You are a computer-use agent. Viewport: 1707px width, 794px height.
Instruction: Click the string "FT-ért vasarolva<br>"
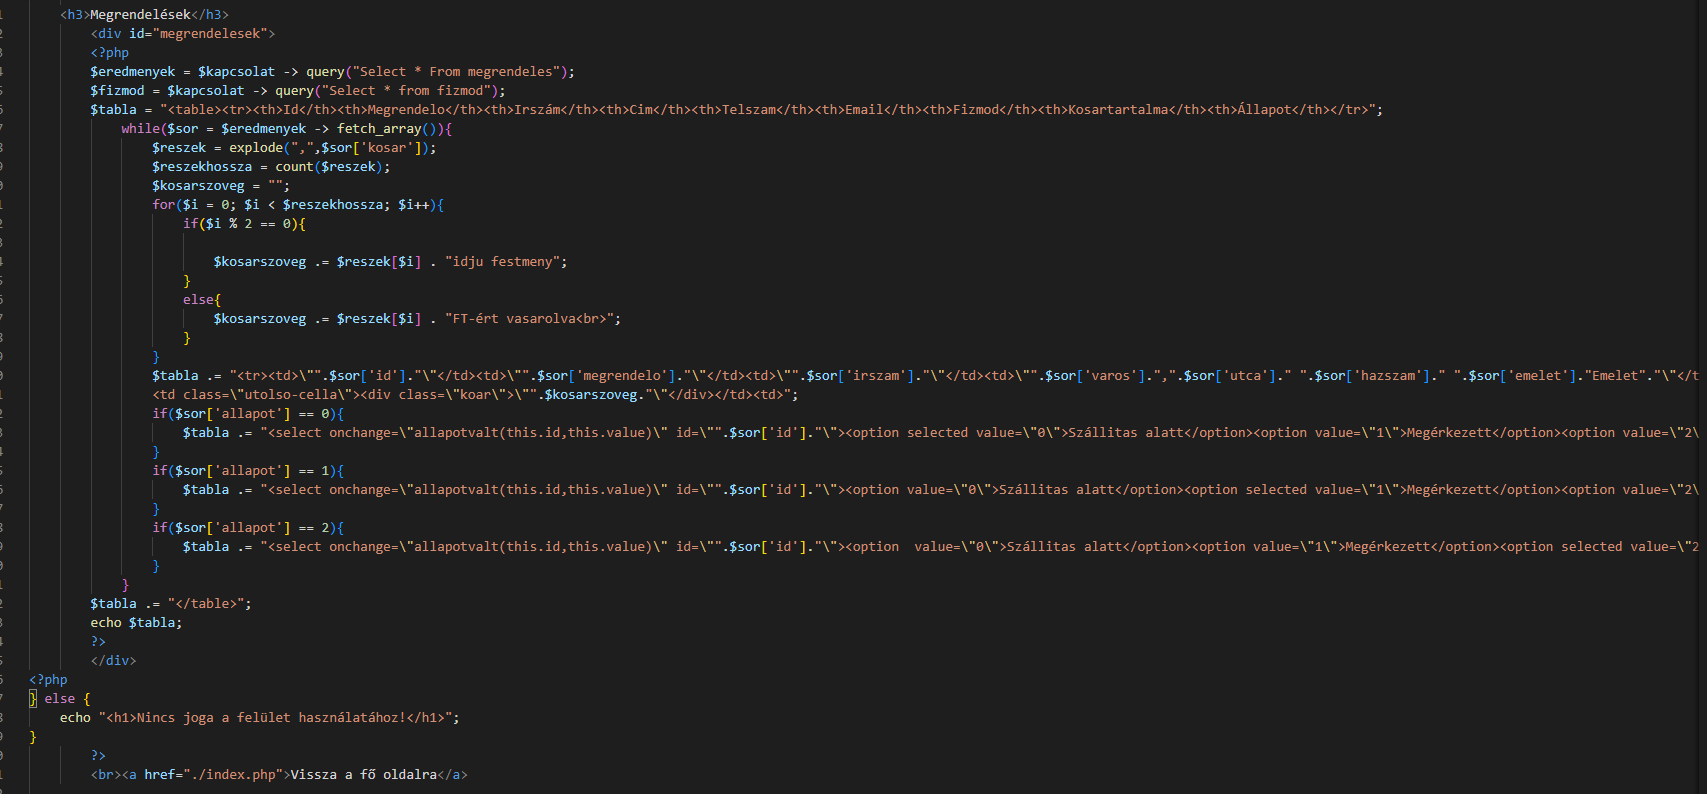(529, 319)
